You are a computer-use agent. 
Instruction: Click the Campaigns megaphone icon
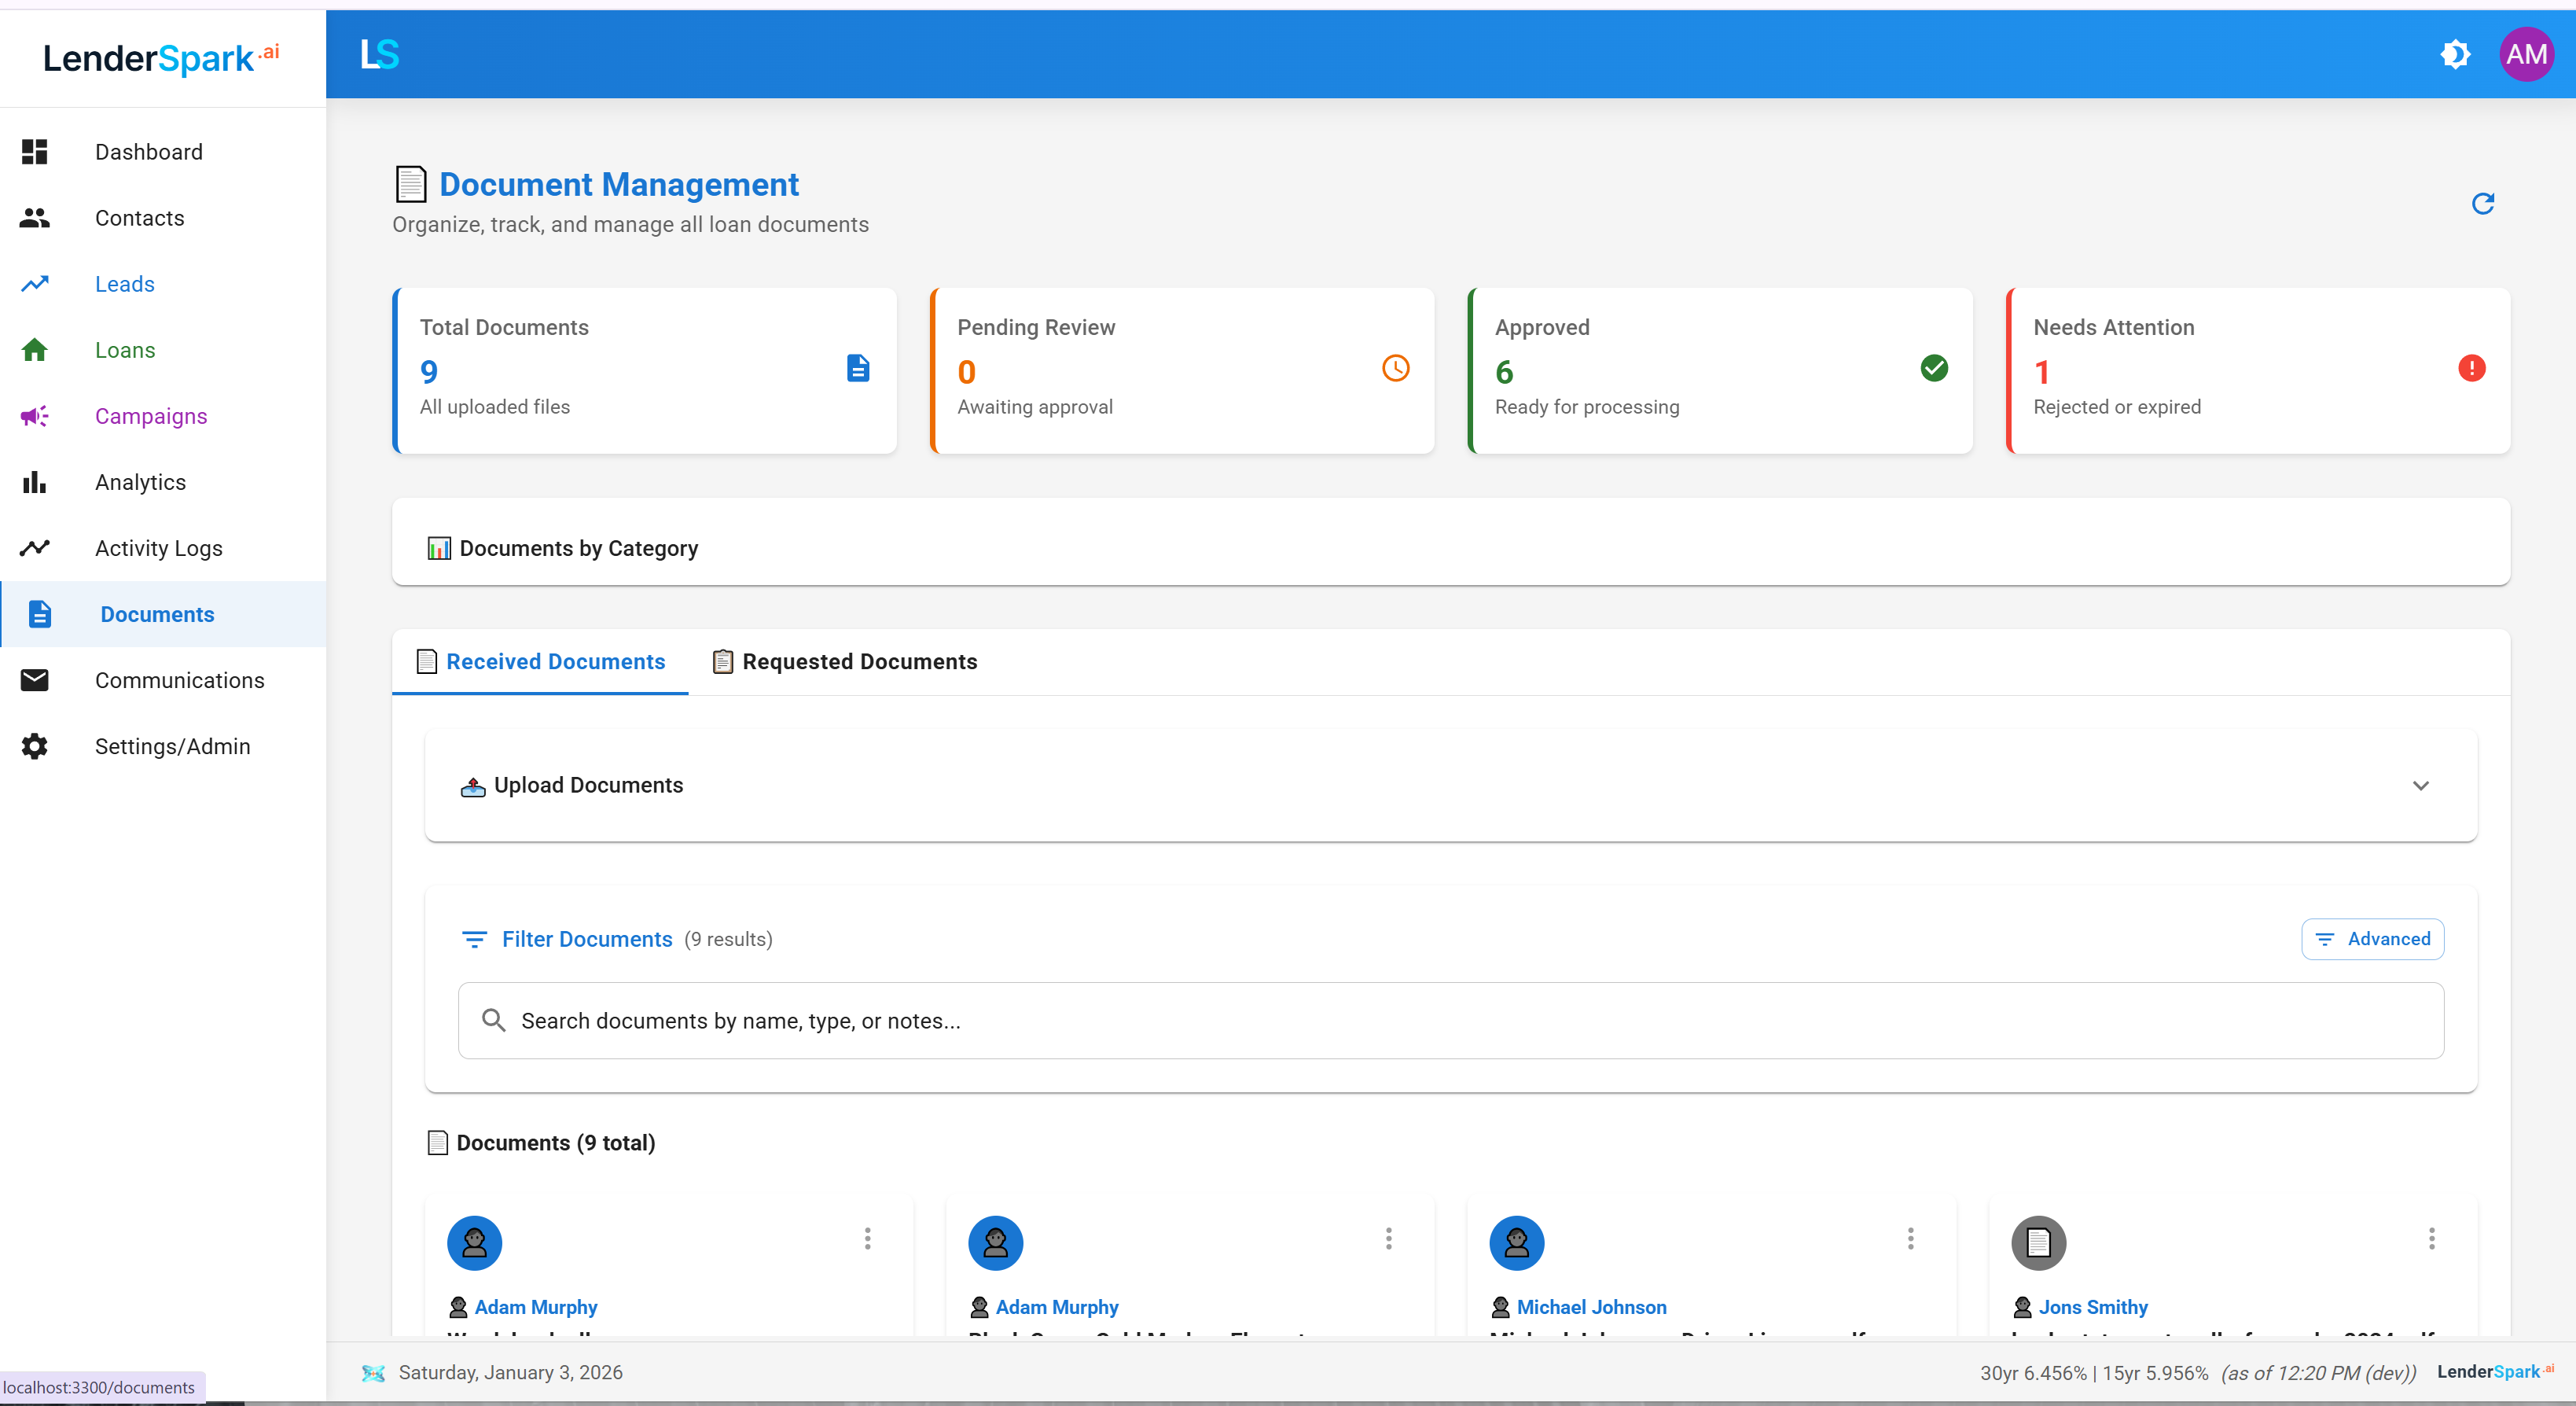tap(35, 416)
